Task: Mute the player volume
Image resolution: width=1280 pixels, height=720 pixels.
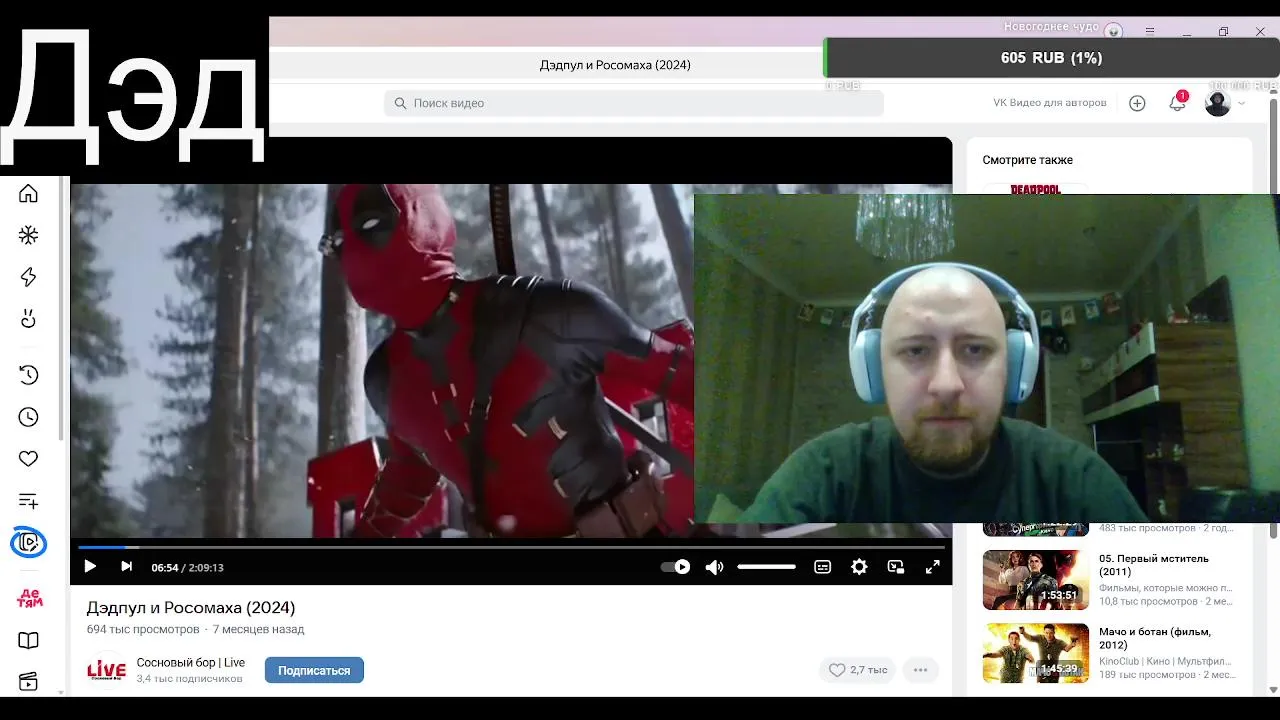Action: pos(714,567)
